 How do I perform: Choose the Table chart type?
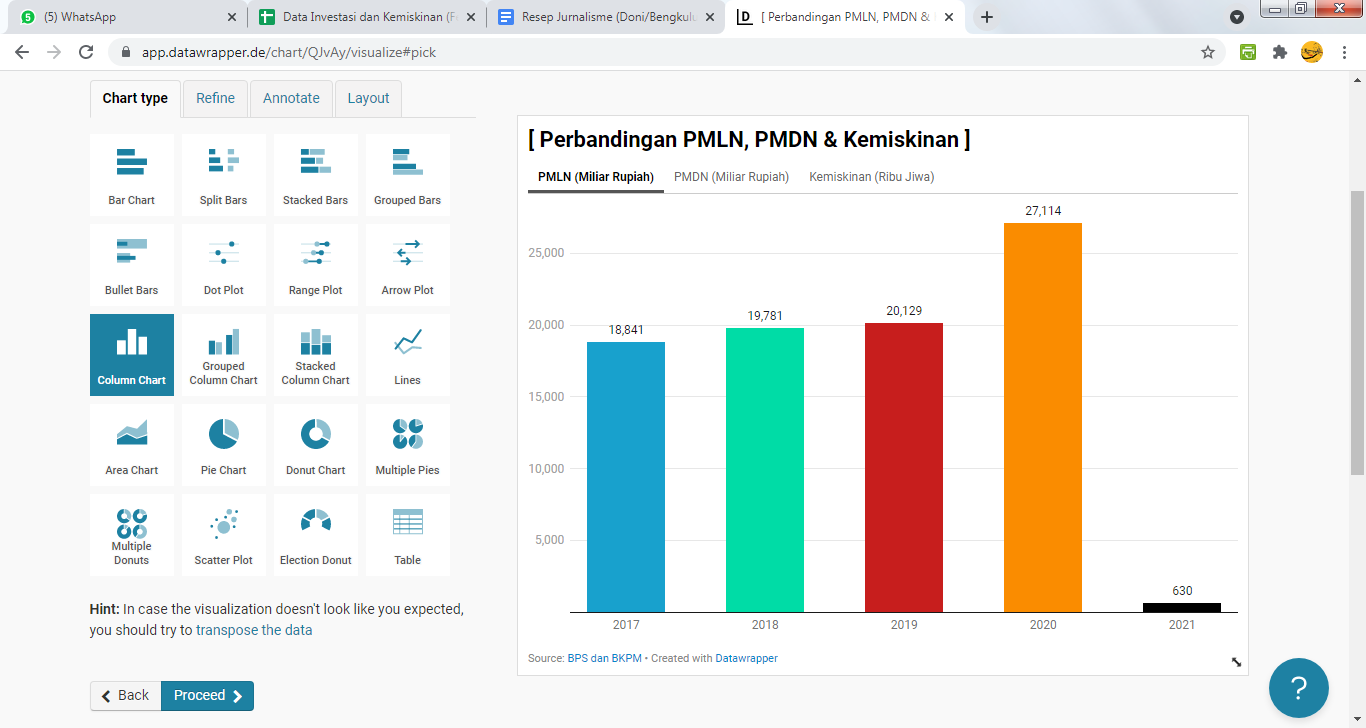pyautogui.click(x=407, y=536)
